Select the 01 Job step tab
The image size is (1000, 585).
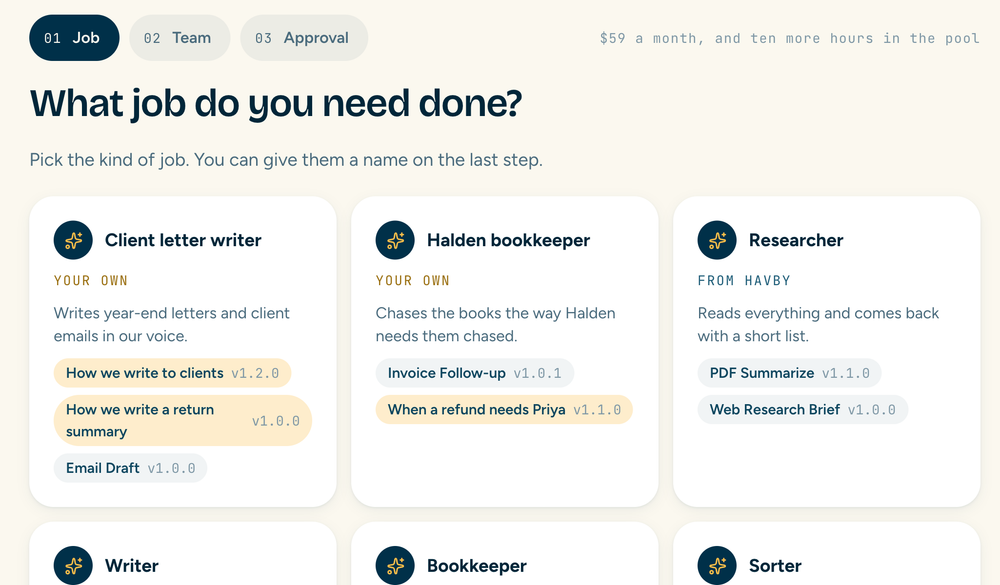coord(74,38)
